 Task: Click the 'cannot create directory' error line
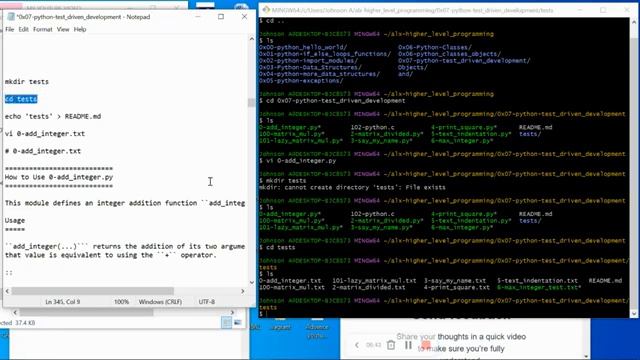(x=352, y=187)
